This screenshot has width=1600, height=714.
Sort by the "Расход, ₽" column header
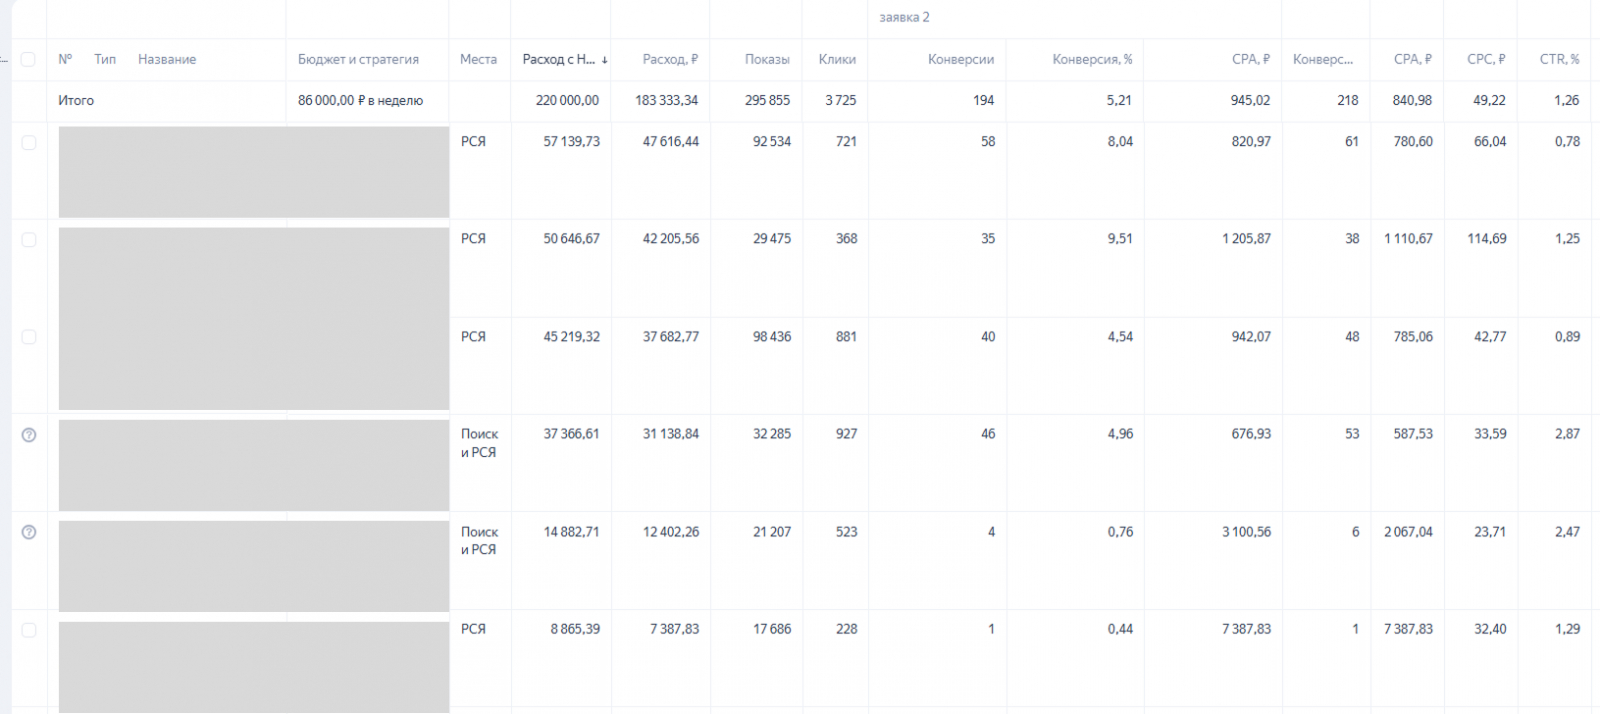670,59
